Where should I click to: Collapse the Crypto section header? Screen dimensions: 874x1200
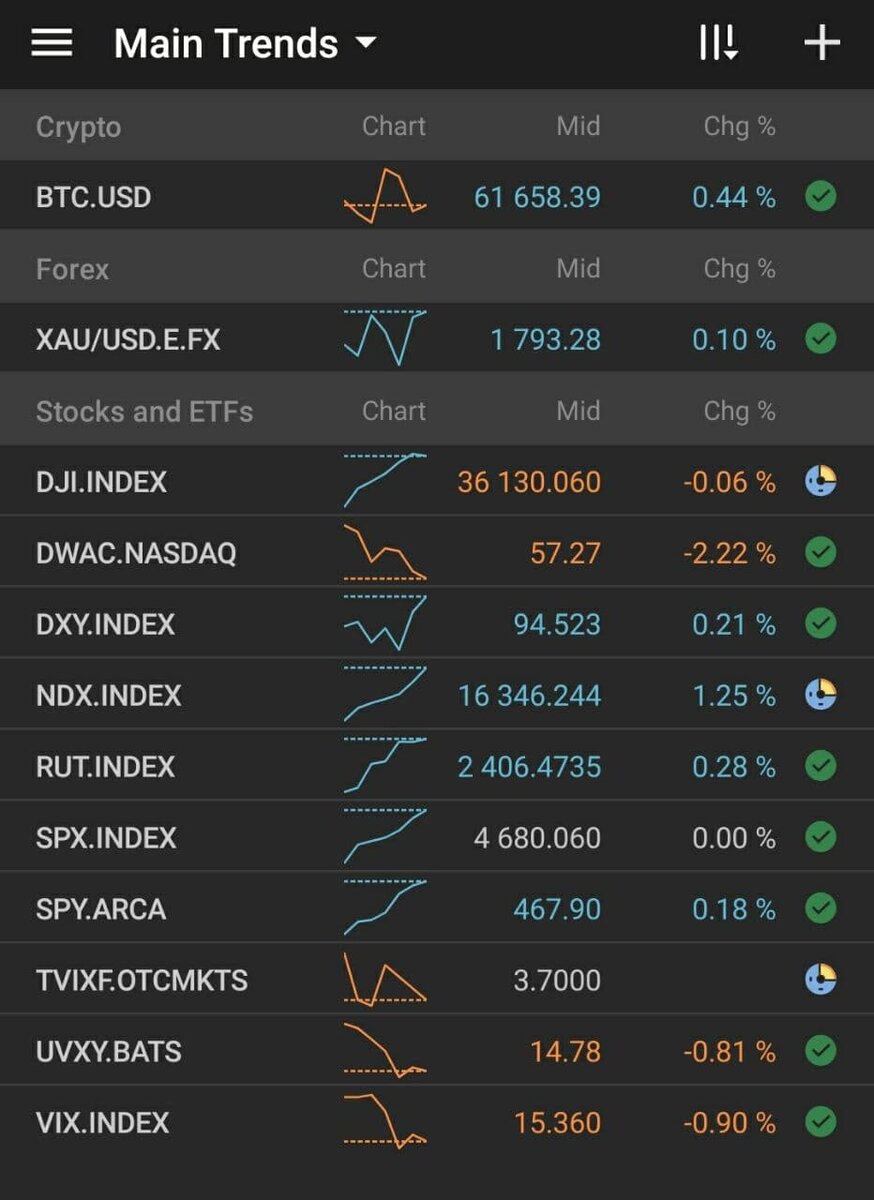coord(437,126)
